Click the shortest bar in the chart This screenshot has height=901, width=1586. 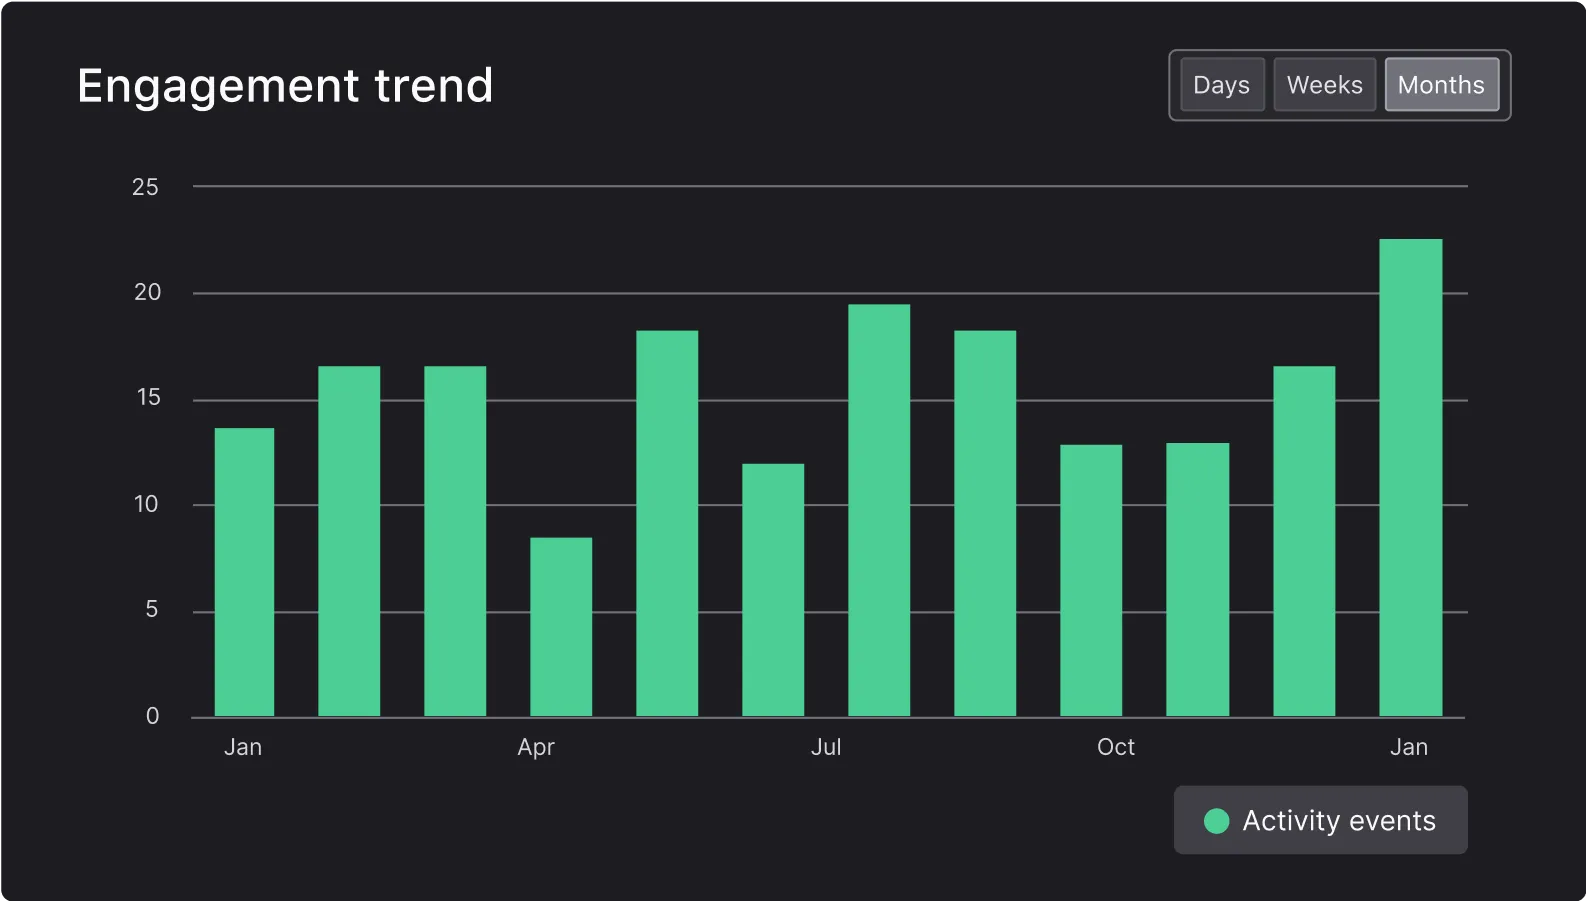tap(561, 627)
